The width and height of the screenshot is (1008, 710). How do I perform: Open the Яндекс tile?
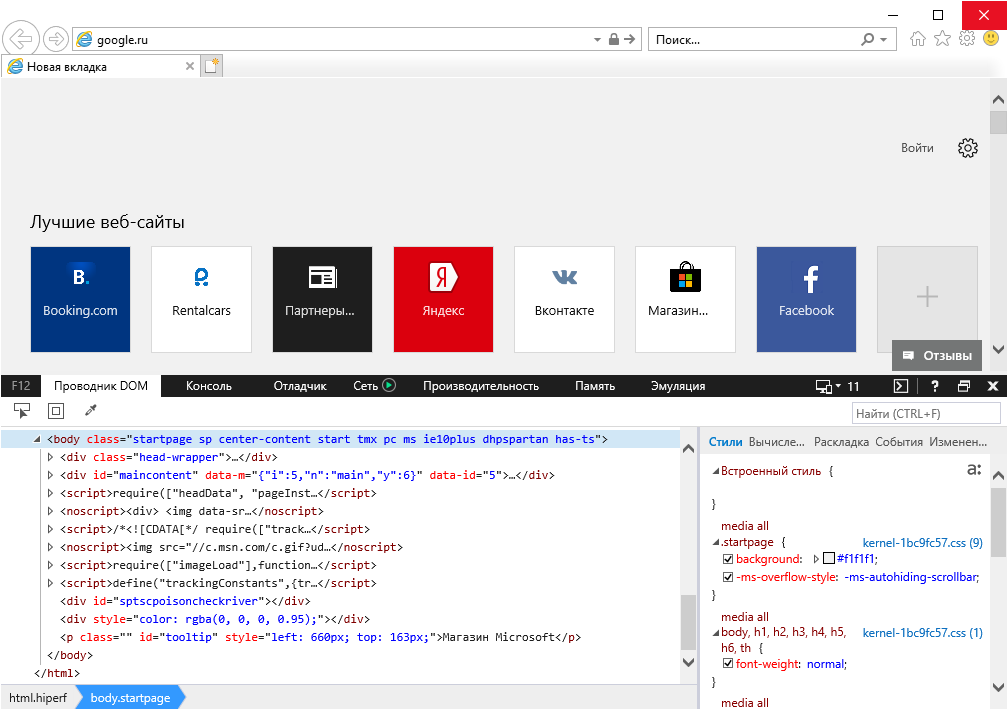coord(444,299)
